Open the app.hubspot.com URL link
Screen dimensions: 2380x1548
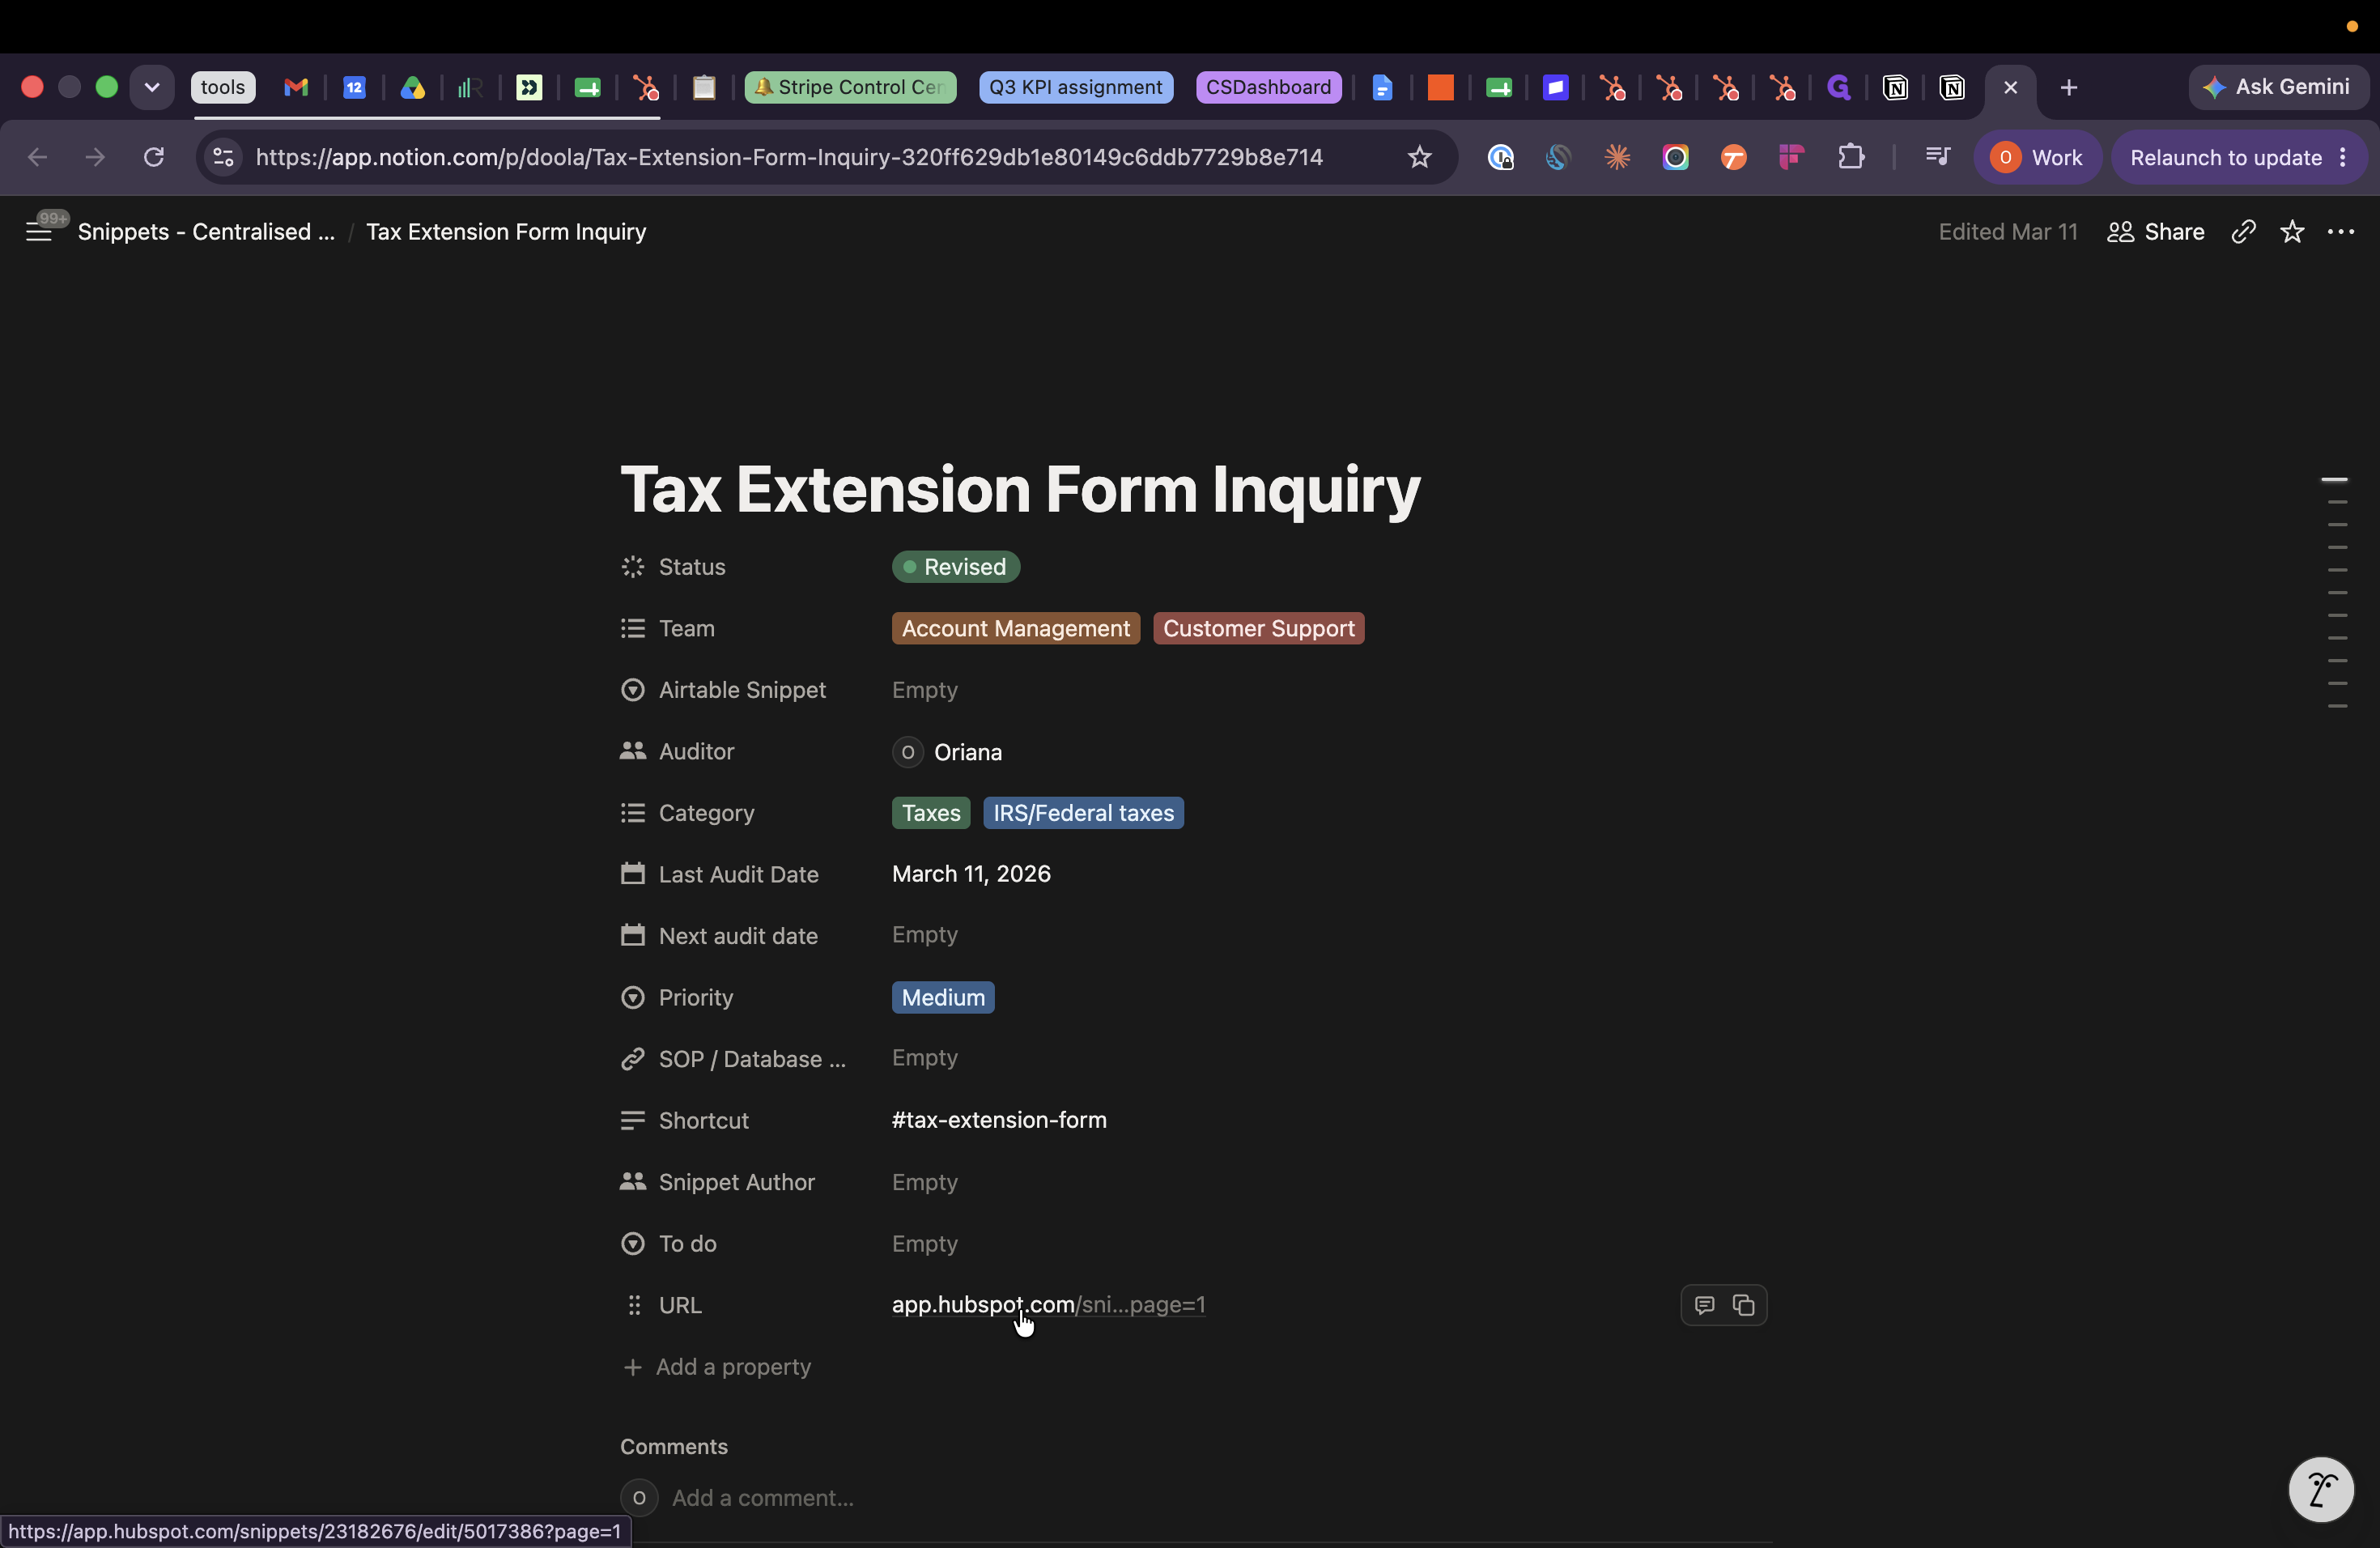[1048, 1305]
